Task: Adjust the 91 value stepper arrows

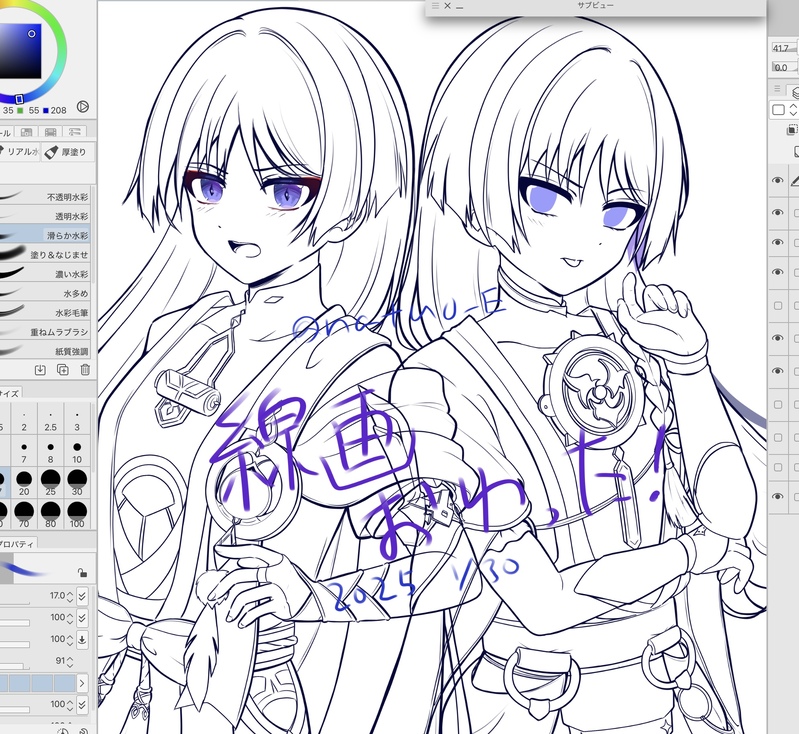Action: 70,661
